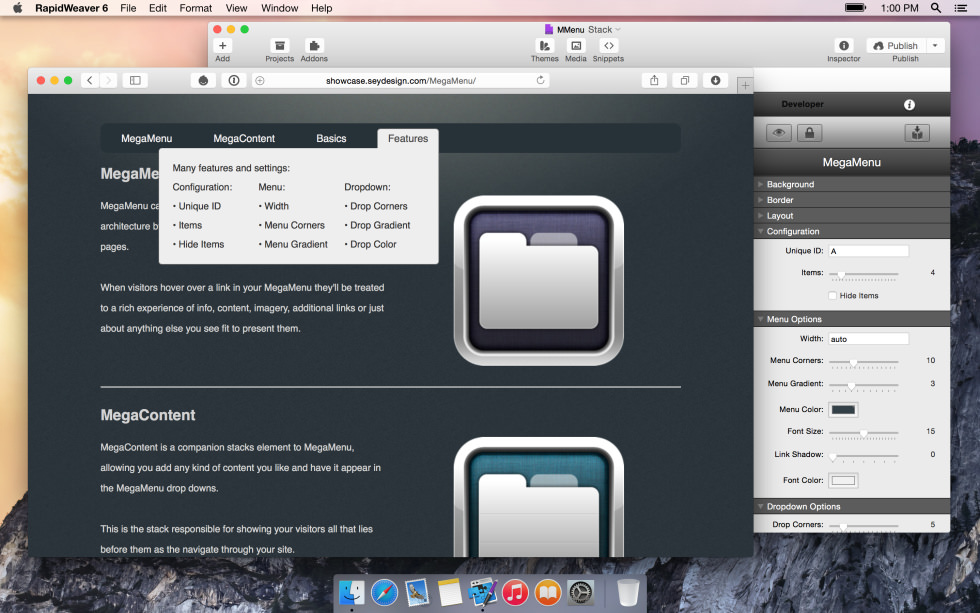Image resolution: width=980 pixels, height=613 pixels.
Task: Open browser downloads
Action: (x=716, y=80)
